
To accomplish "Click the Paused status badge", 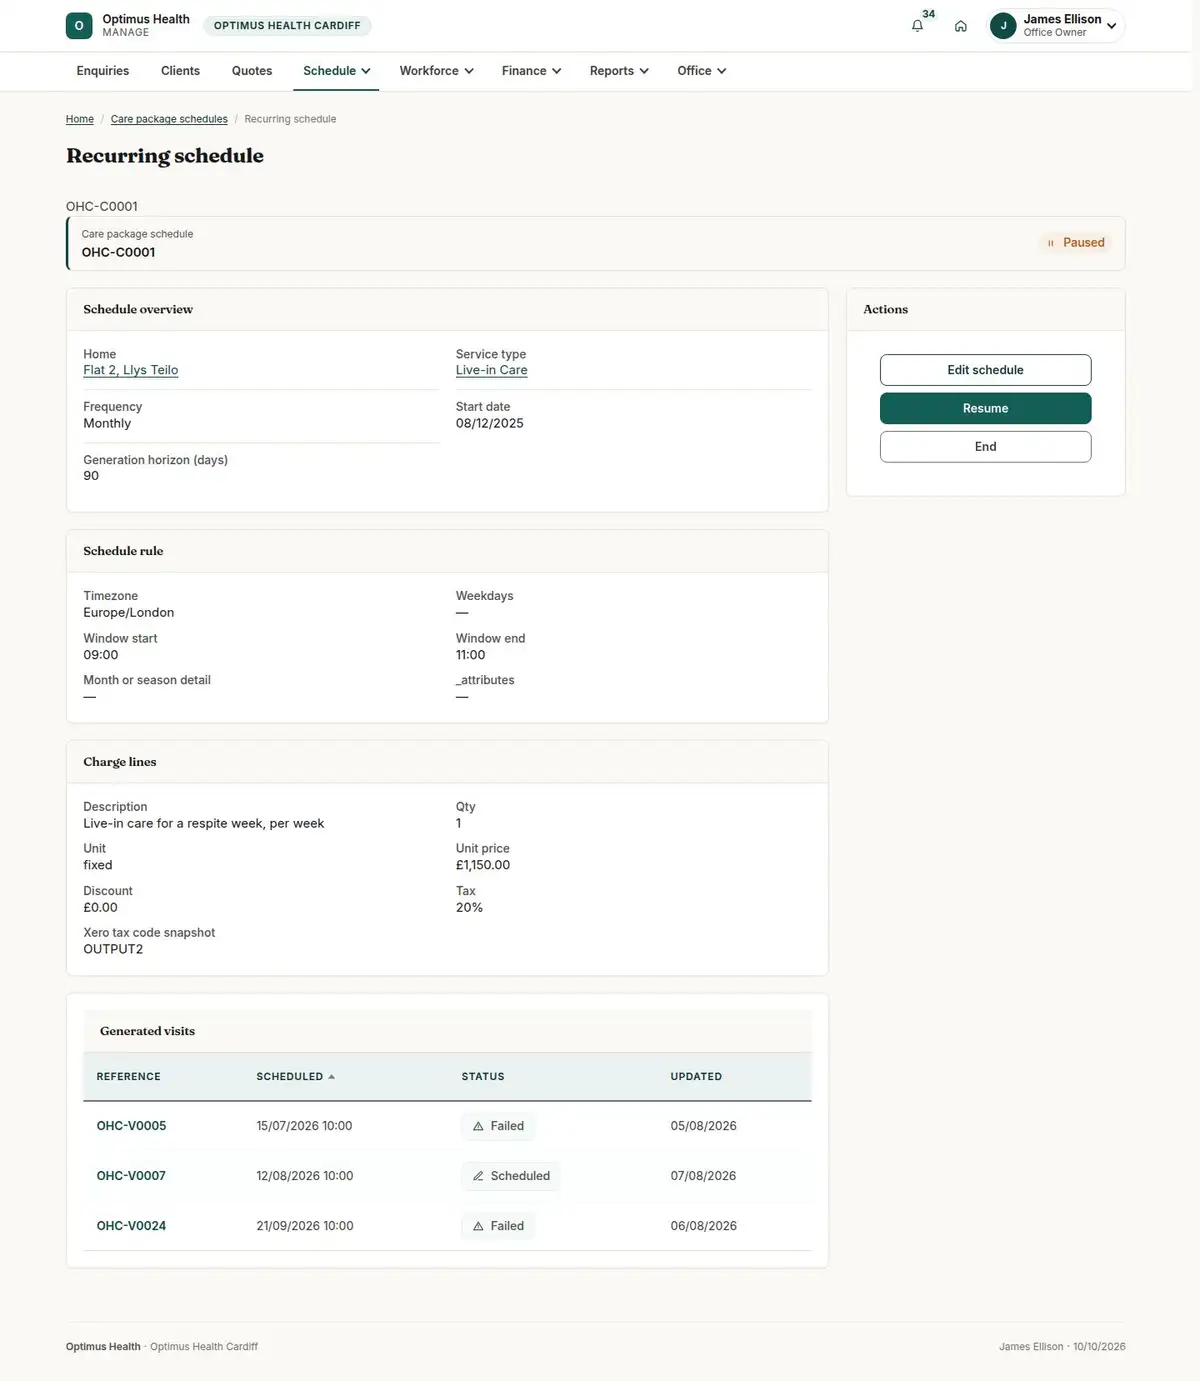I will click(x=1076, y=243).
